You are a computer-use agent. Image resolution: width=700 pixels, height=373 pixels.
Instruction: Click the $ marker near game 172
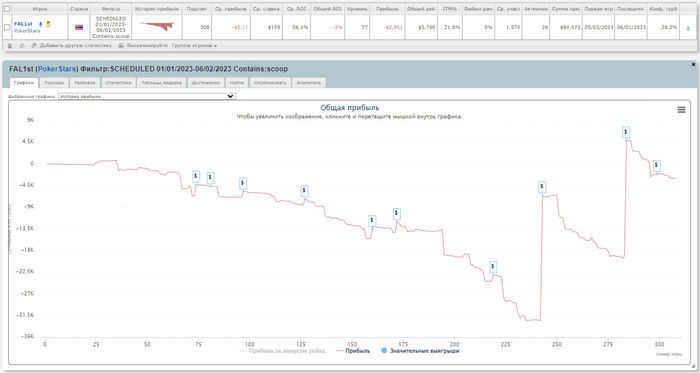tap(396, 214)
